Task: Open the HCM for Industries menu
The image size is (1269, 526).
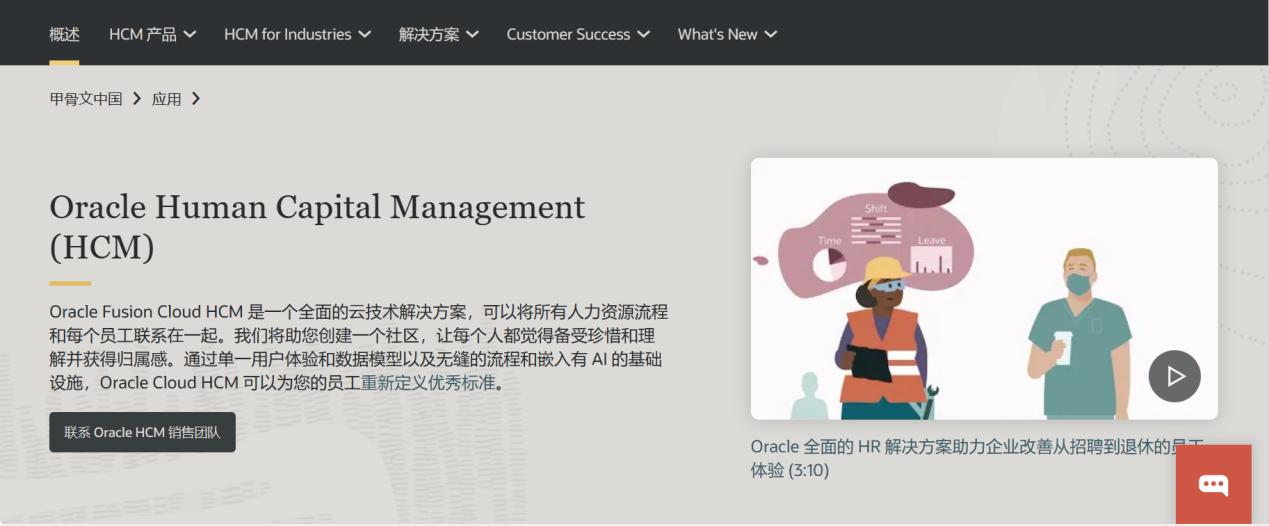Action: [287, 34]
